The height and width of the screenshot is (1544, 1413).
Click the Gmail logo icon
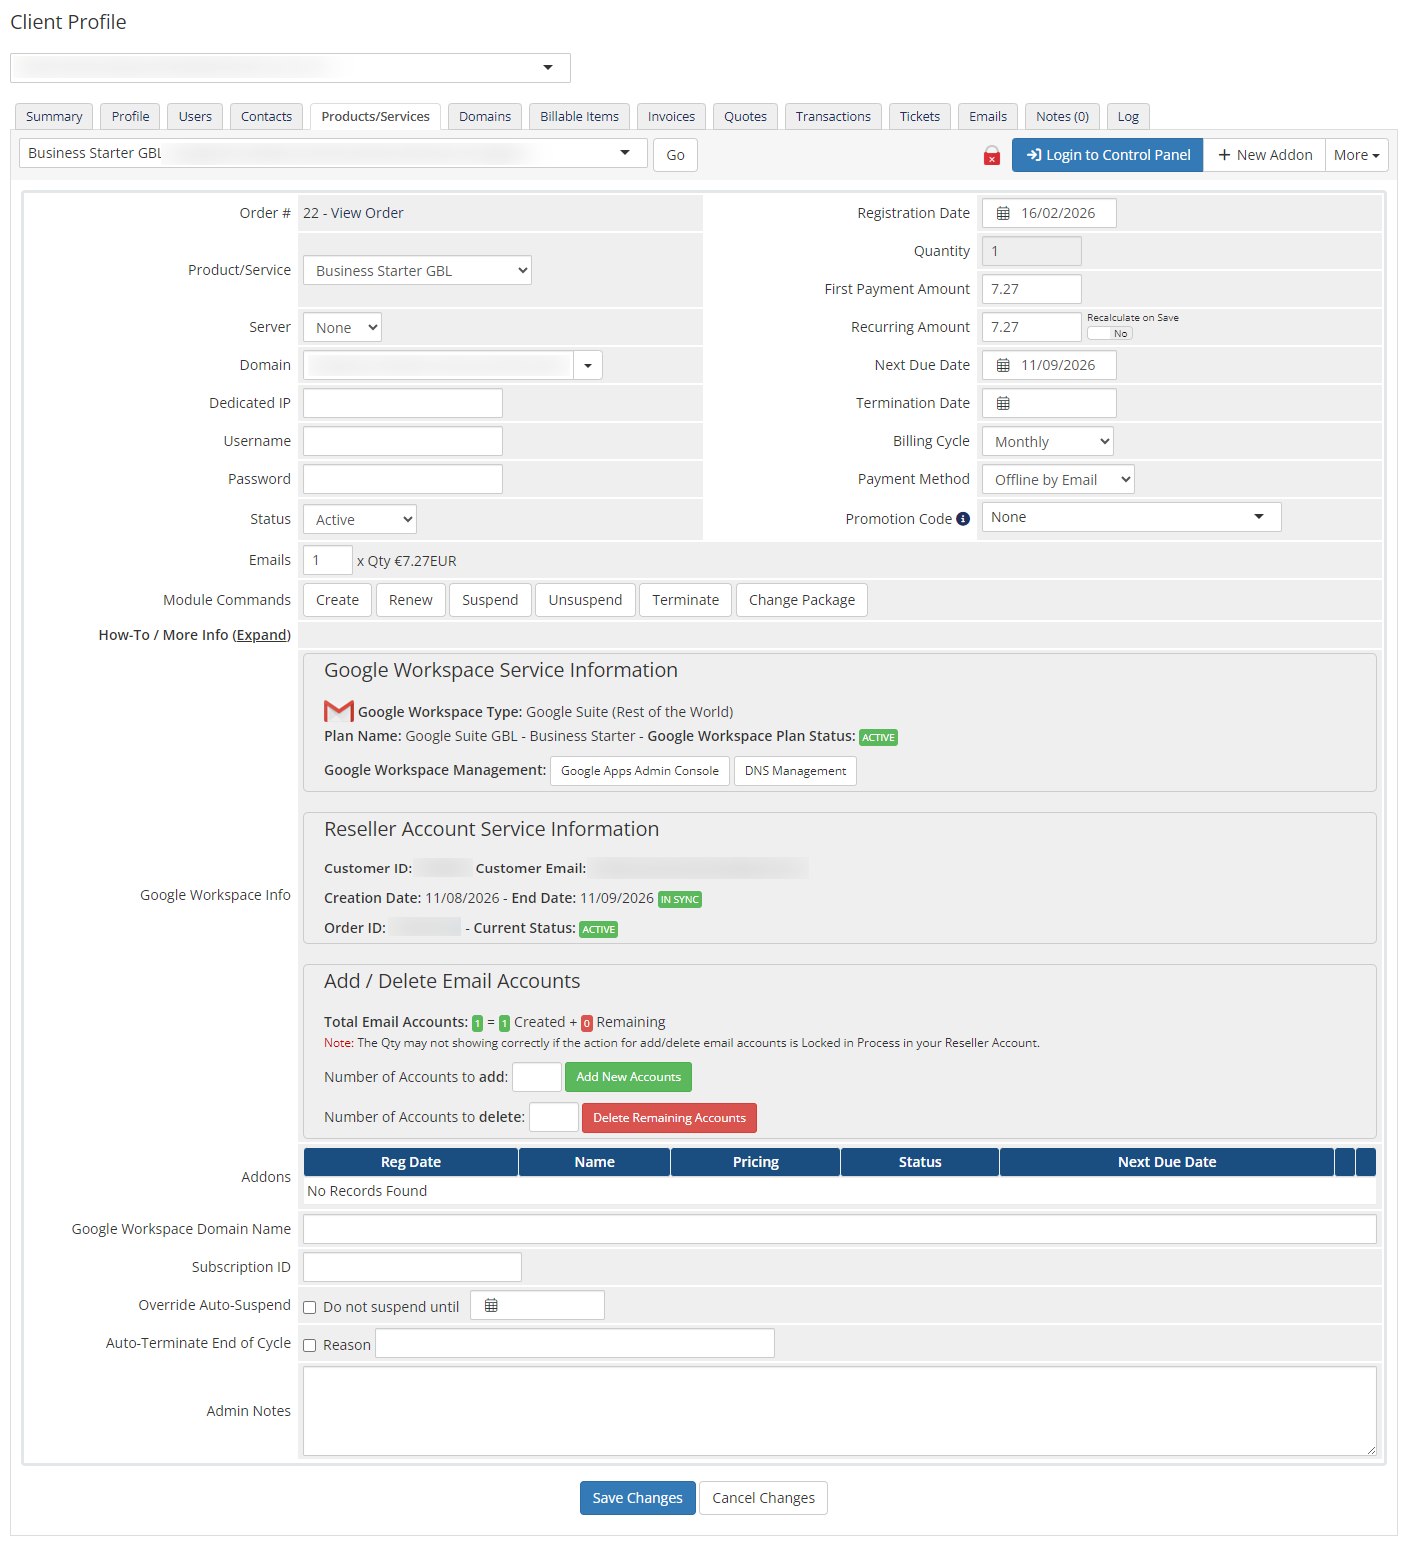(x=339, y=711)
